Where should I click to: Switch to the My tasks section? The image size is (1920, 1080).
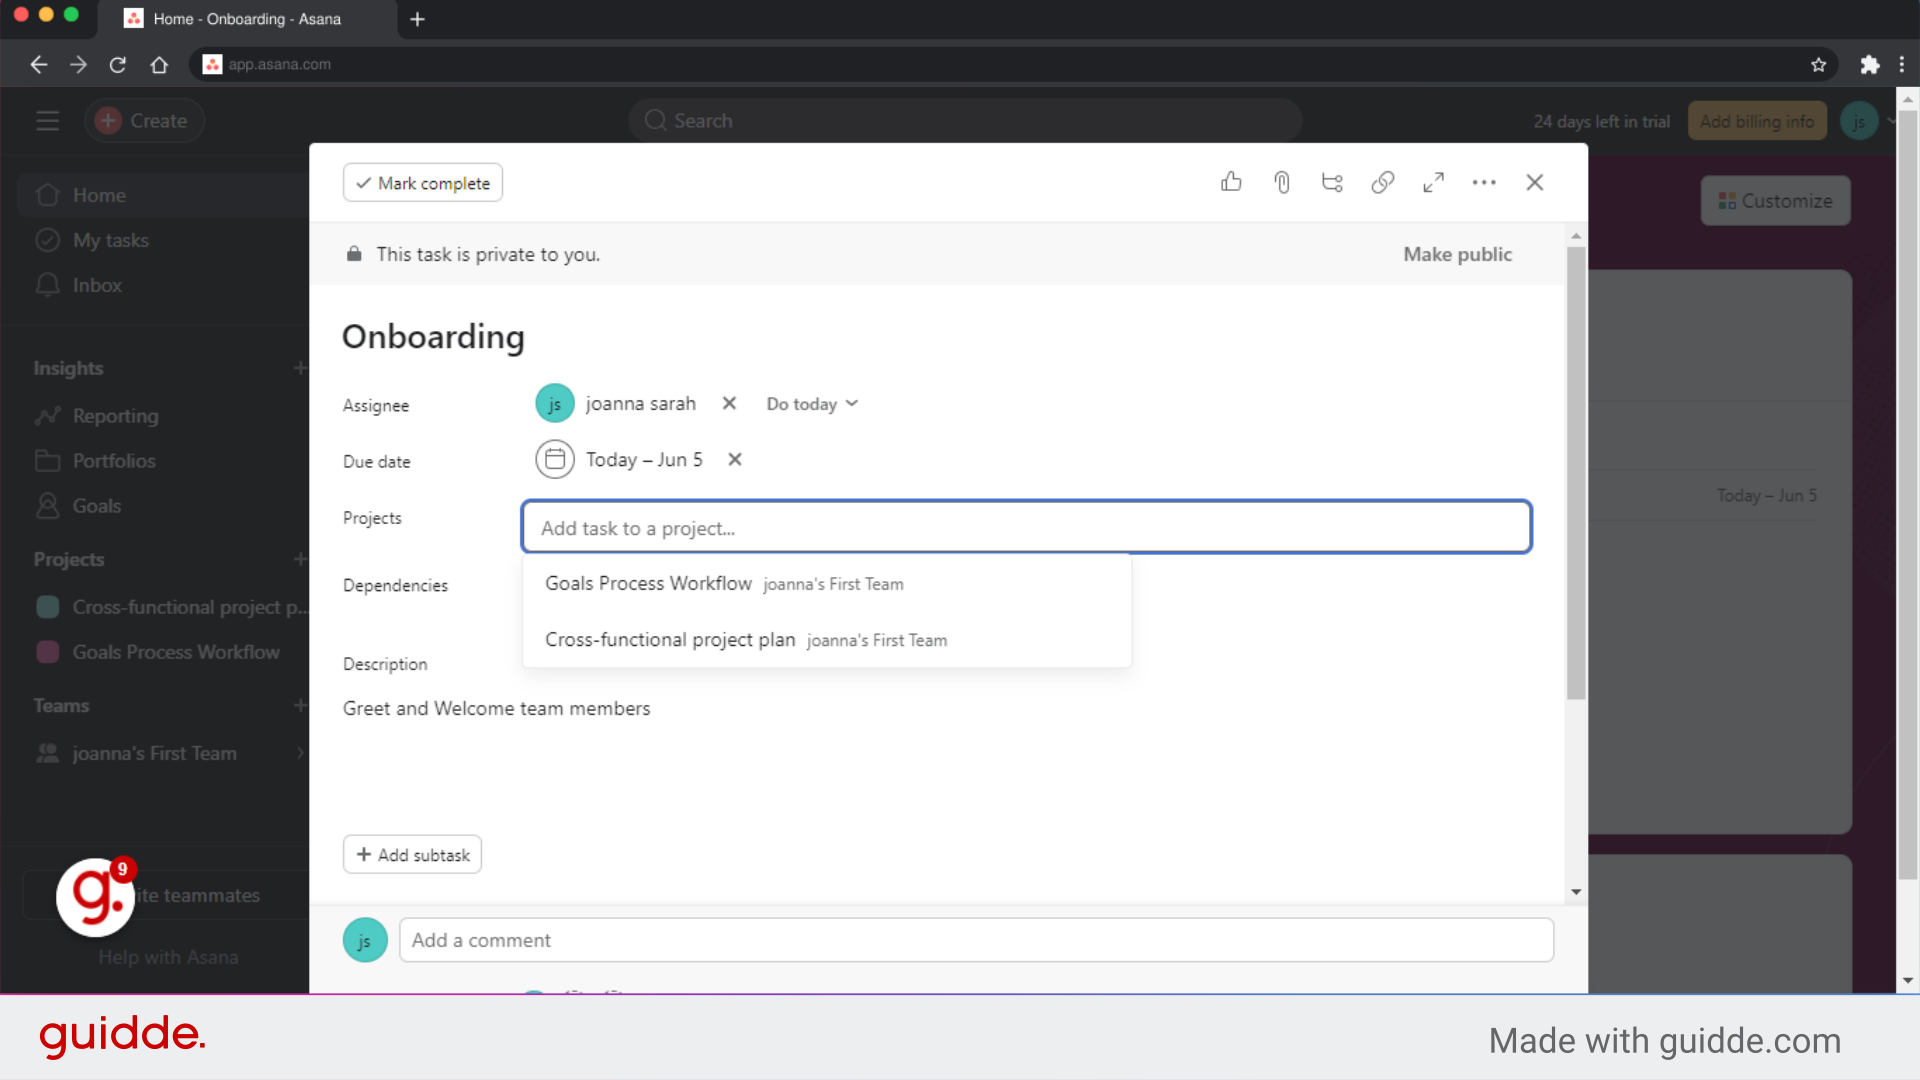click(x=111, y=240)
